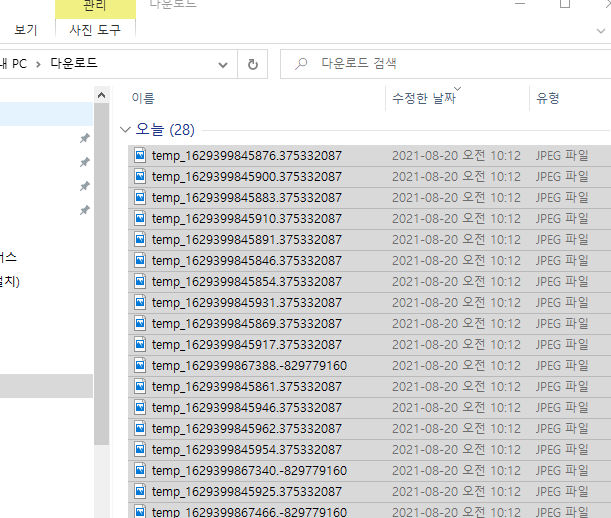Select the 관리 contextual tab

point(95,7)
